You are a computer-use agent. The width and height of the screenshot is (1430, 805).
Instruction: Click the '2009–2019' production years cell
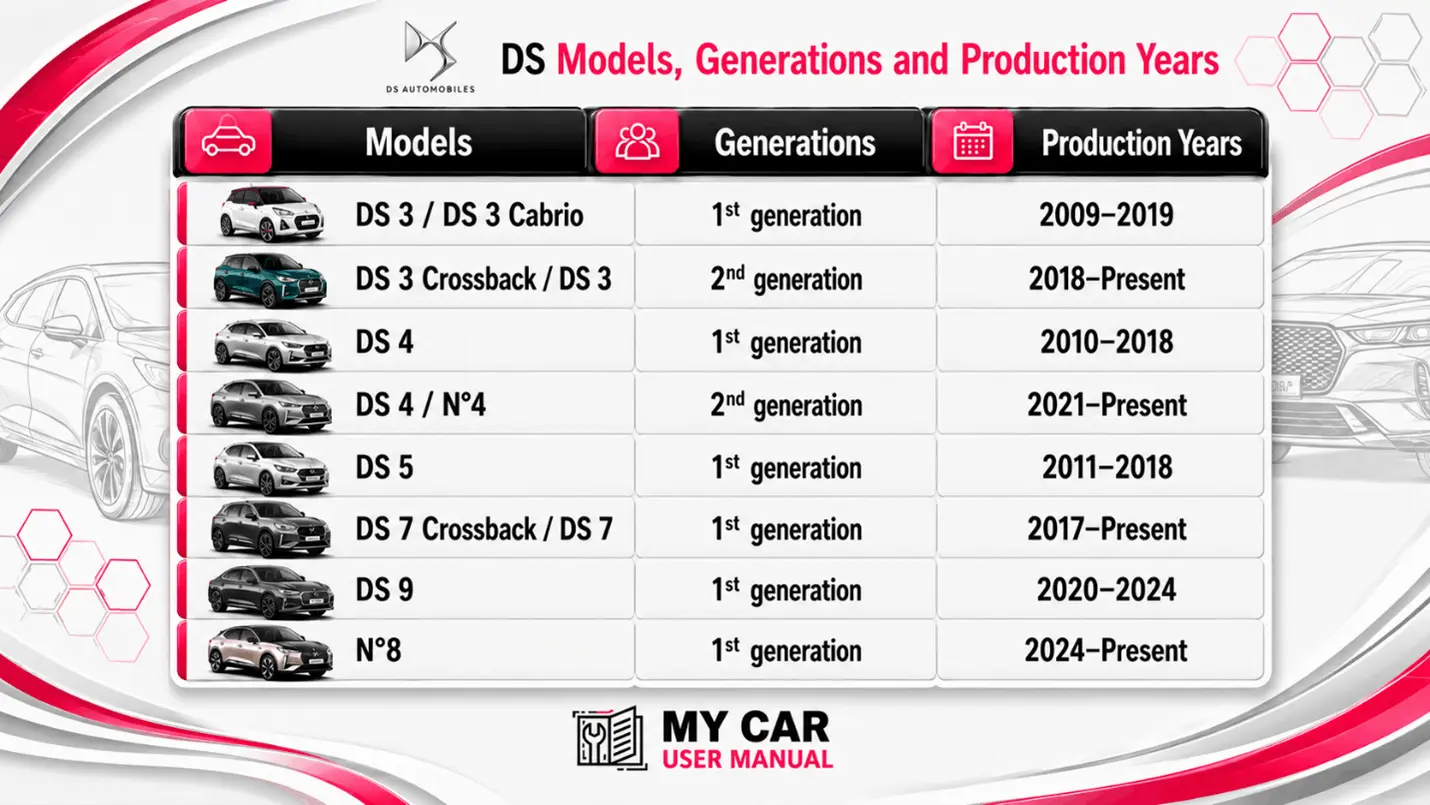click(x=1101, y=214)
